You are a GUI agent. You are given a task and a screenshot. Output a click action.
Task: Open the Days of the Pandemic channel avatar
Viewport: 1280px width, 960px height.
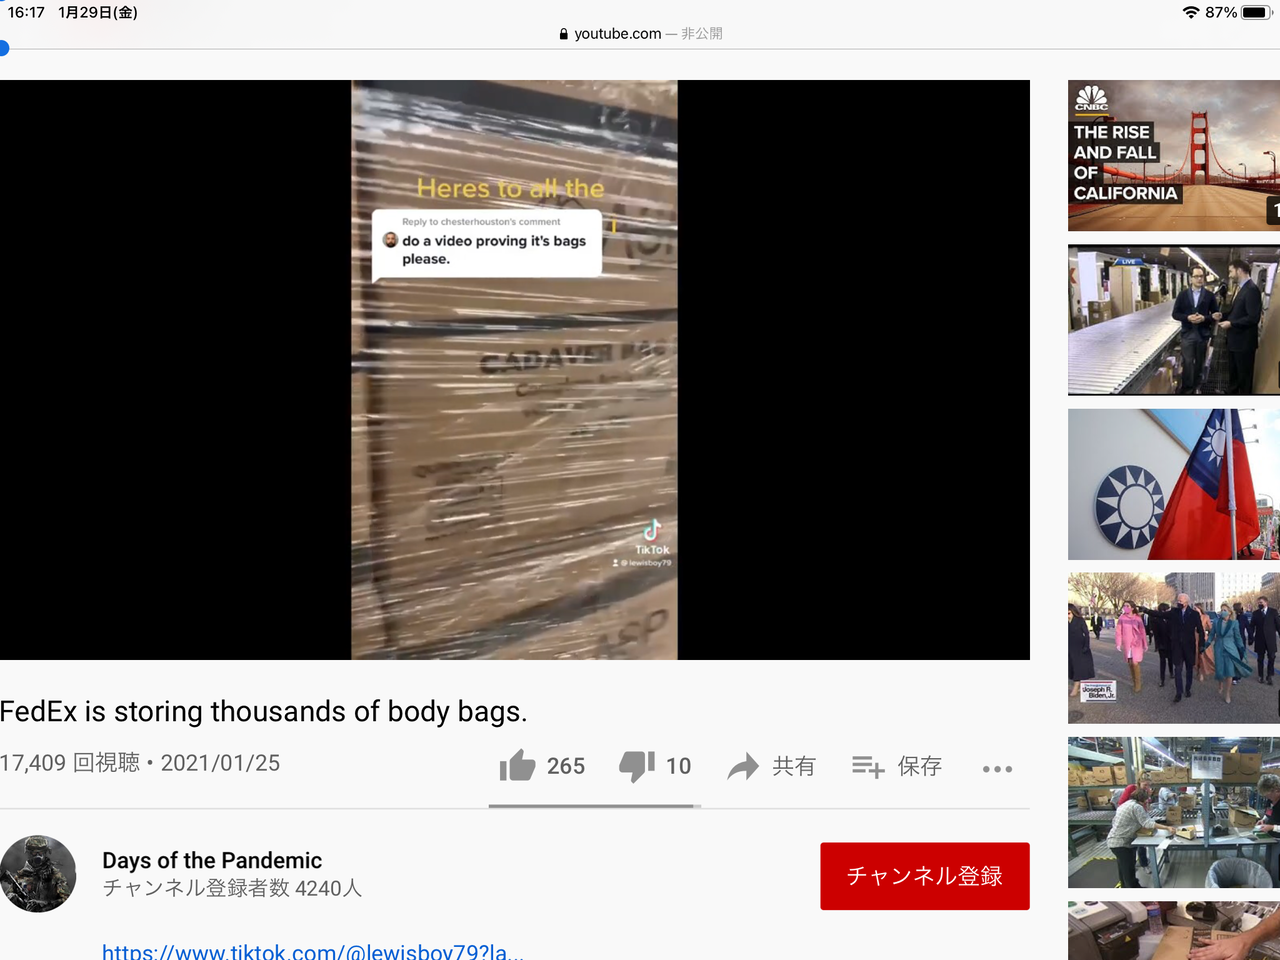[x=38, y=874]
